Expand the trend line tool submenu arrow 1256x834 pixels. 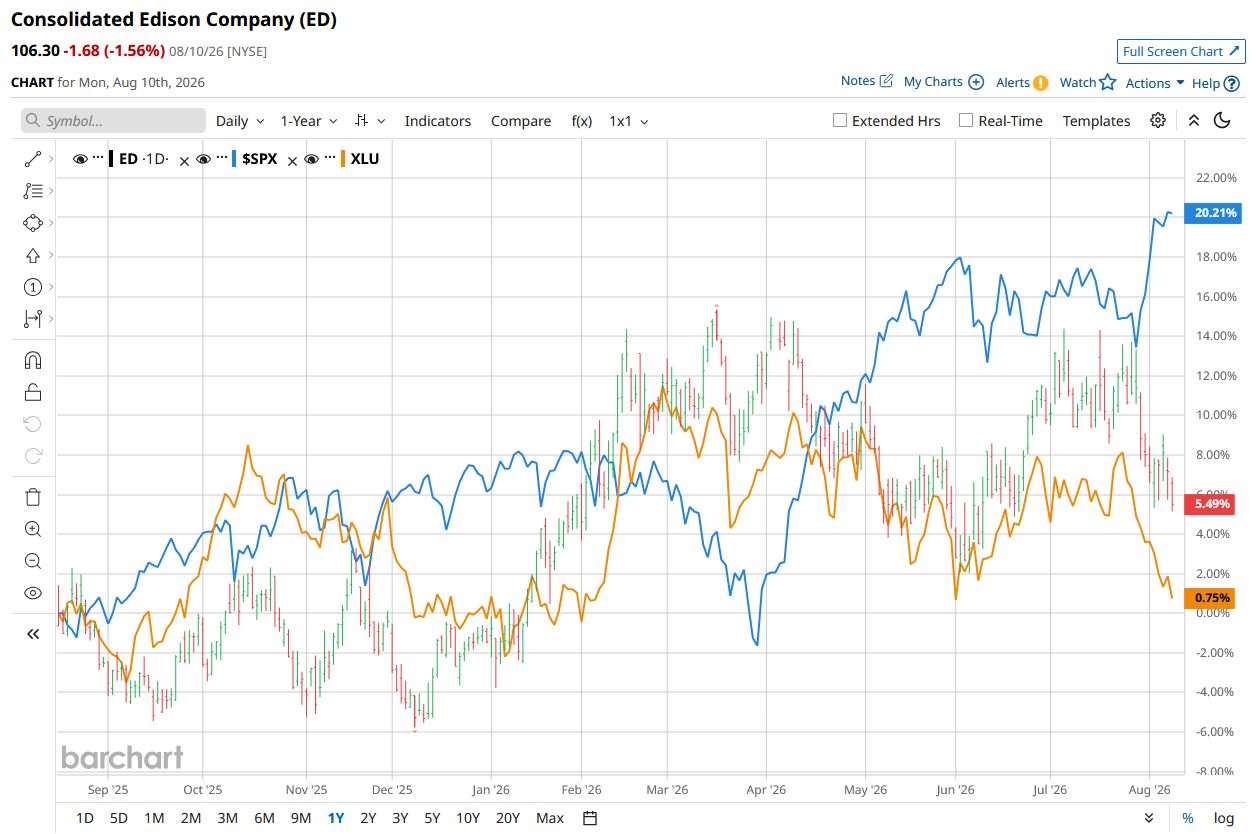(50, 159)
